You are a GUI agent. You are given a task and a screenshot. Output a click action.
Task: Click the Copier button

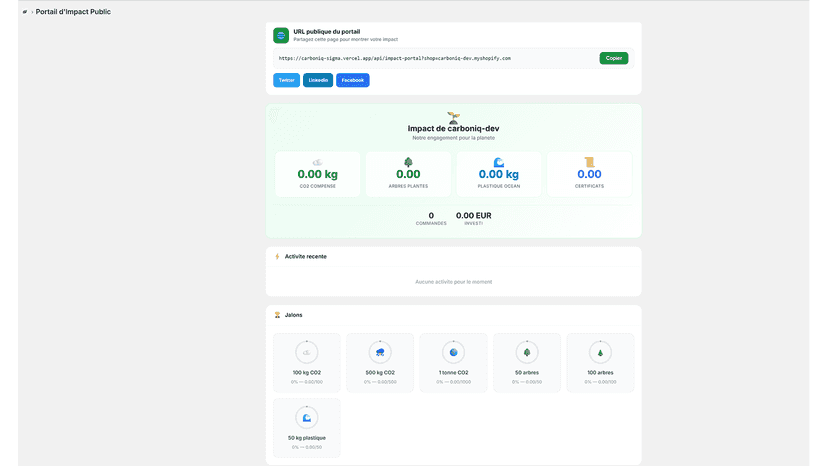click(x=614, y=58)
